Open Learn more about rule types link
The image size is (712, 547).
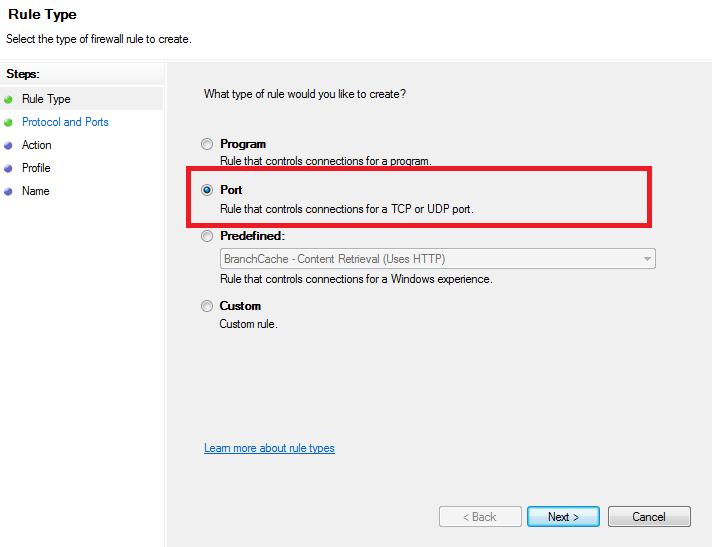click(269, 448)
